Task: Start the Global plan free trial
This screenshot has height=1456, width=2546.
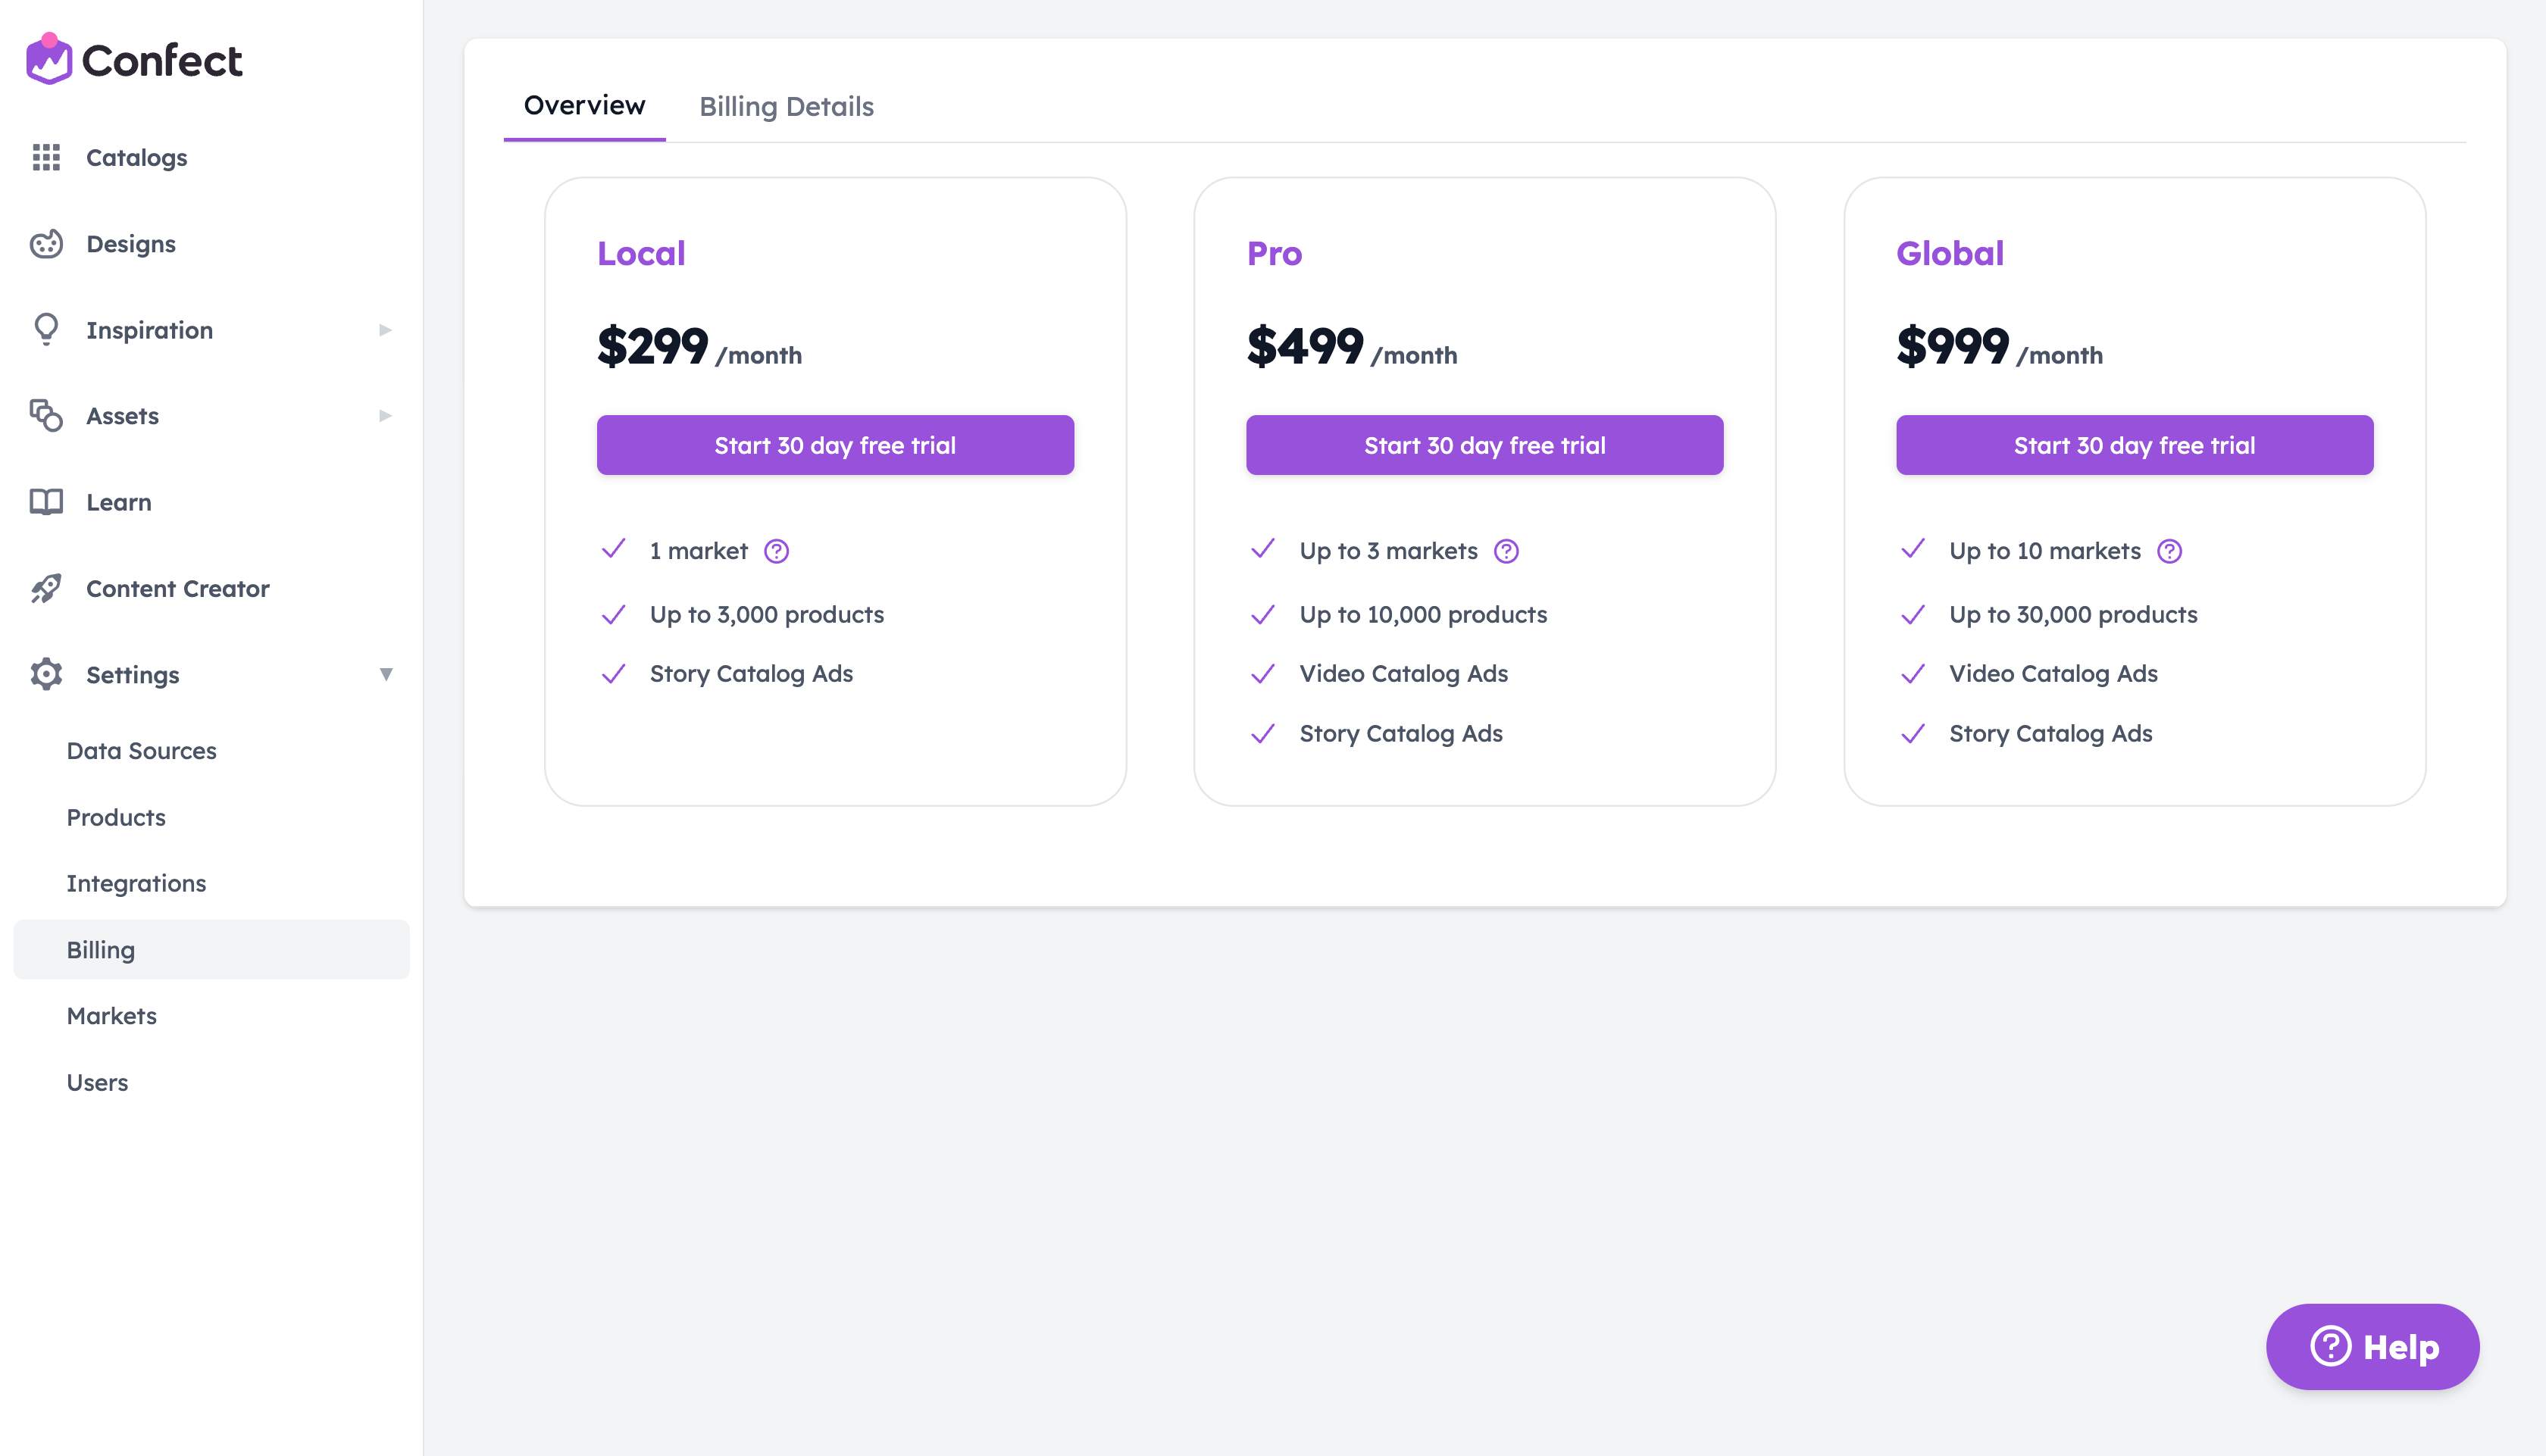Action: pos(2134,445)
